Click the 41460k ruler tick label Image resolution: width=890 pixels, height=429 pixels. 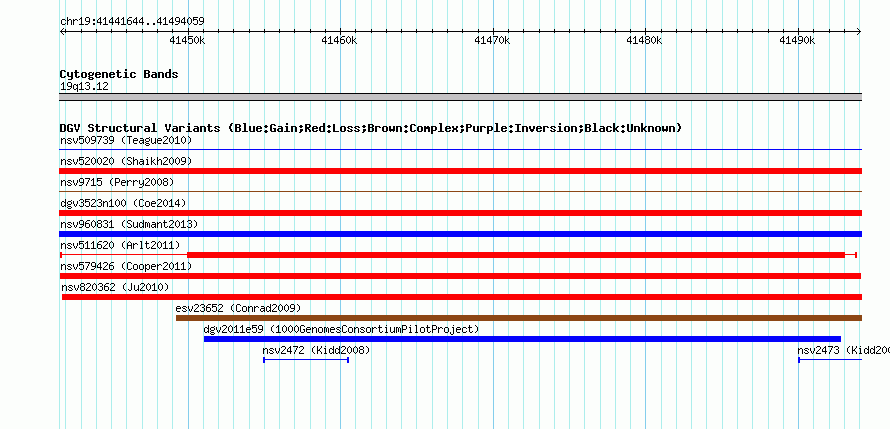click(x=339, y=40)
